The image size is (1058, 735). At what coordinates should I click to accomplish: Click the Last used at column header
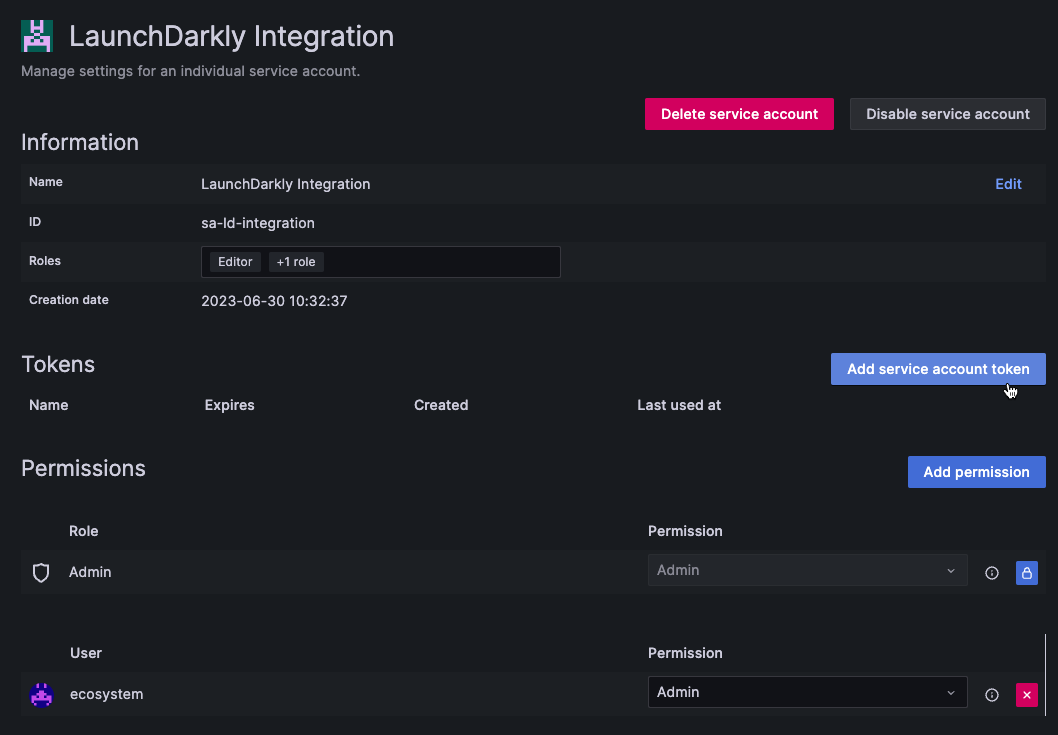(x=679, y=405)
